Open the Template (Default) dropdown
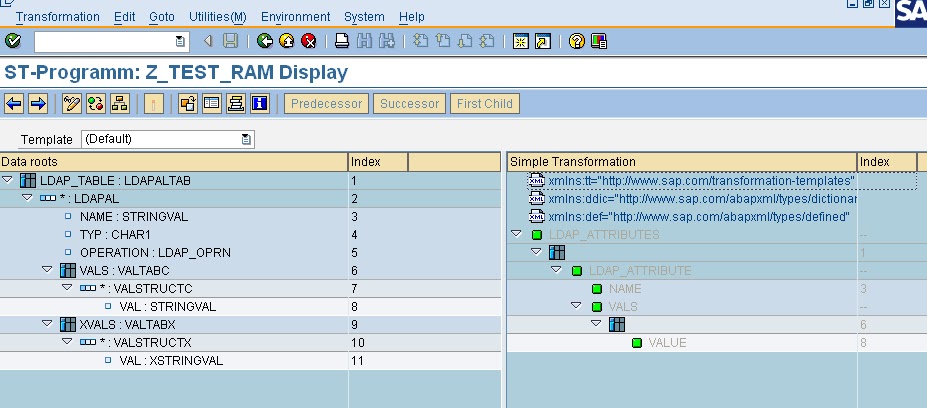 pos(246,140)
